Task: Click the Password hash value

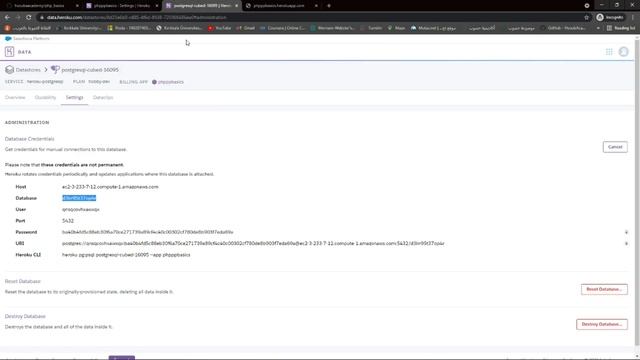Action: click(148, 232)
